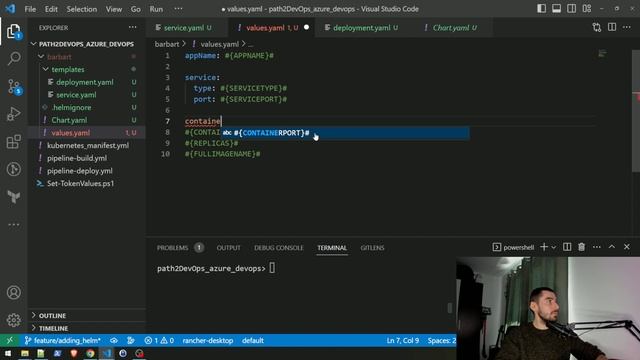640x360 pixels.
Task: Open the File menu
Action: 30,9
